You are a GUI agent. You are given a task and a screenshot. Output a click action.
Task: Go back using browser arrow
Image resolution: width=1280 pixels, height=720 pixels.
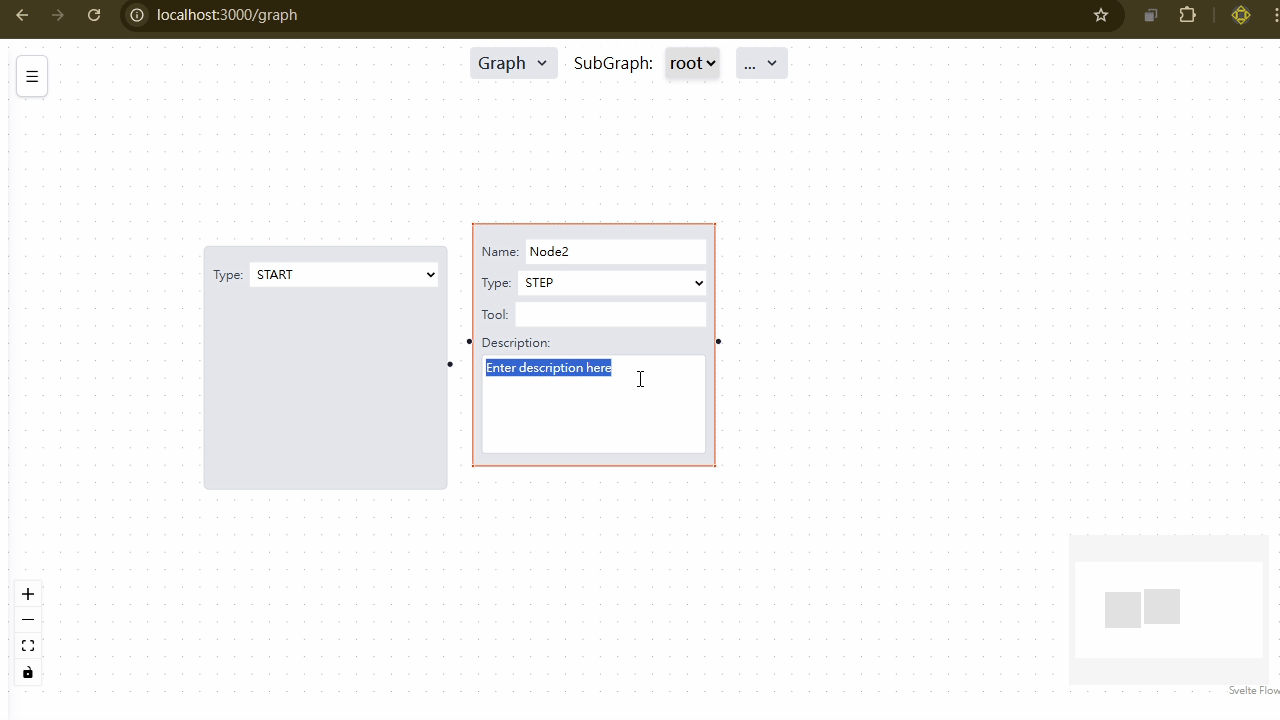click(22, 15)
